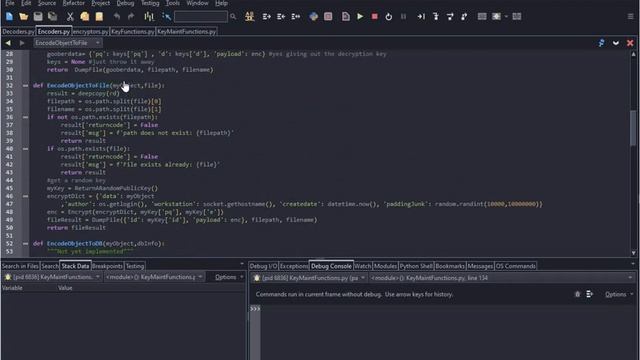Screen dimensions: 640x360
Task: Switch to the Decoders.py tab
Action: pyautogui.click(x=18, y=31)
